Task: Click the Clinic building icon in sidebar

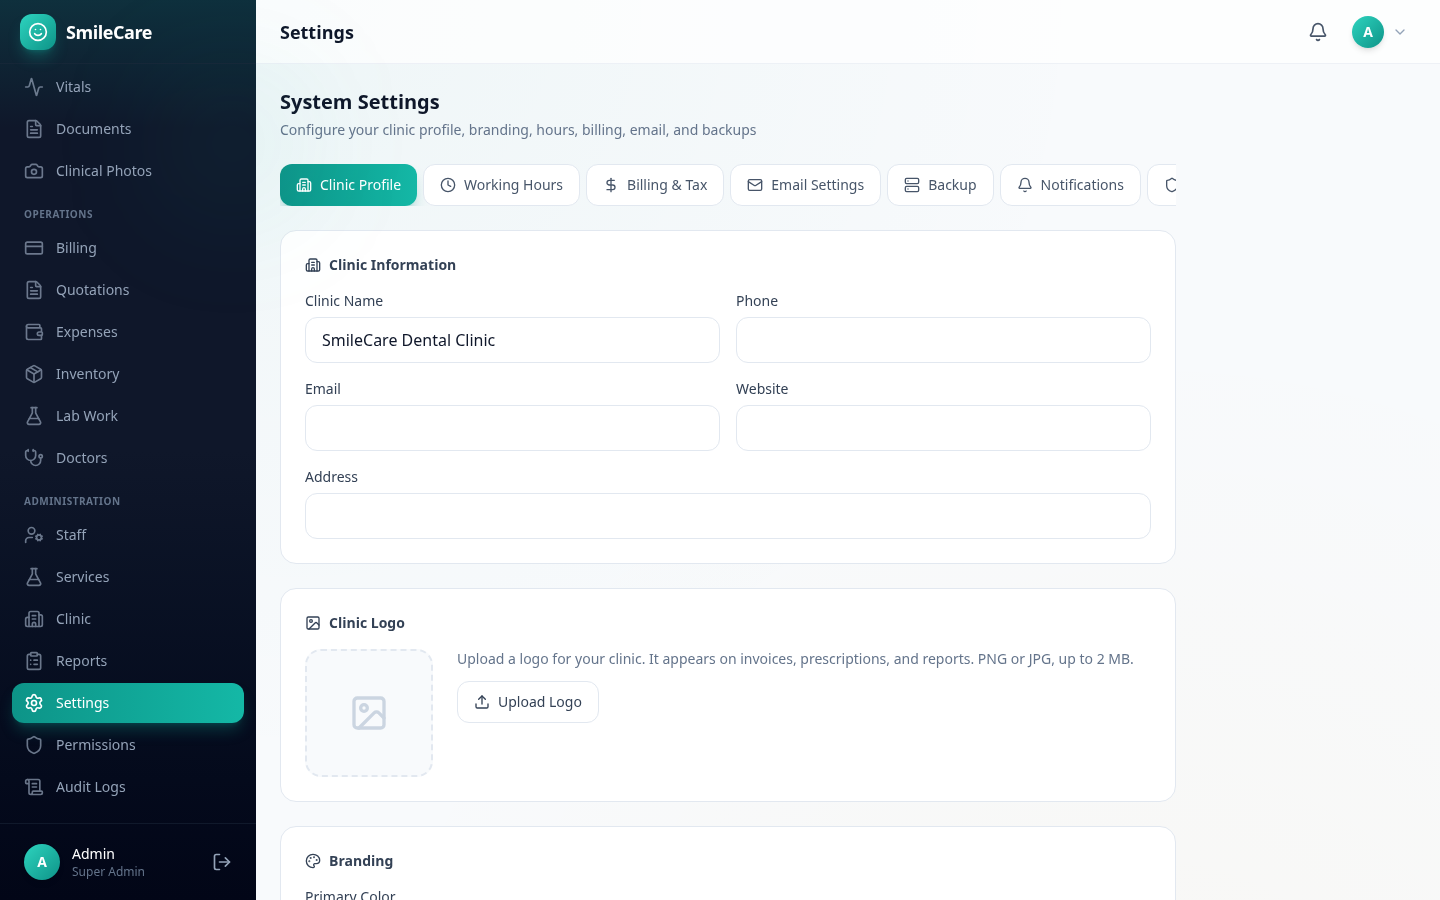Action: (x=34, y=619)
